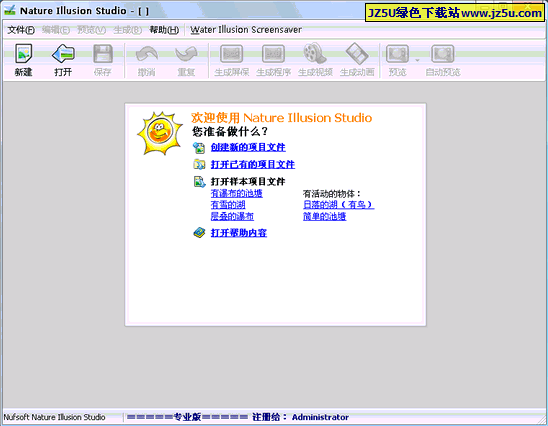Click the 生成动画 filmstrip icon
The image size is (548, 426).
tap(357, 54)
